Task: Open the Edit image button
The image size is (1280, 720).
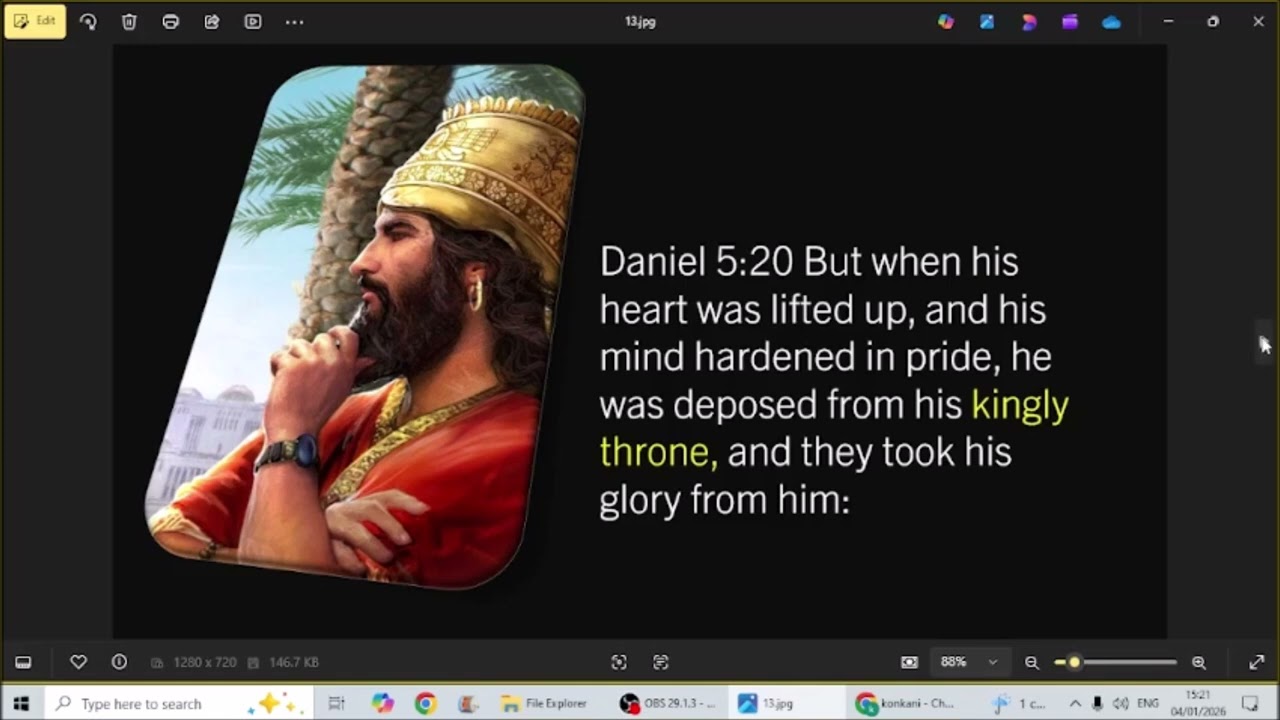Action: [x=35, y=21]
